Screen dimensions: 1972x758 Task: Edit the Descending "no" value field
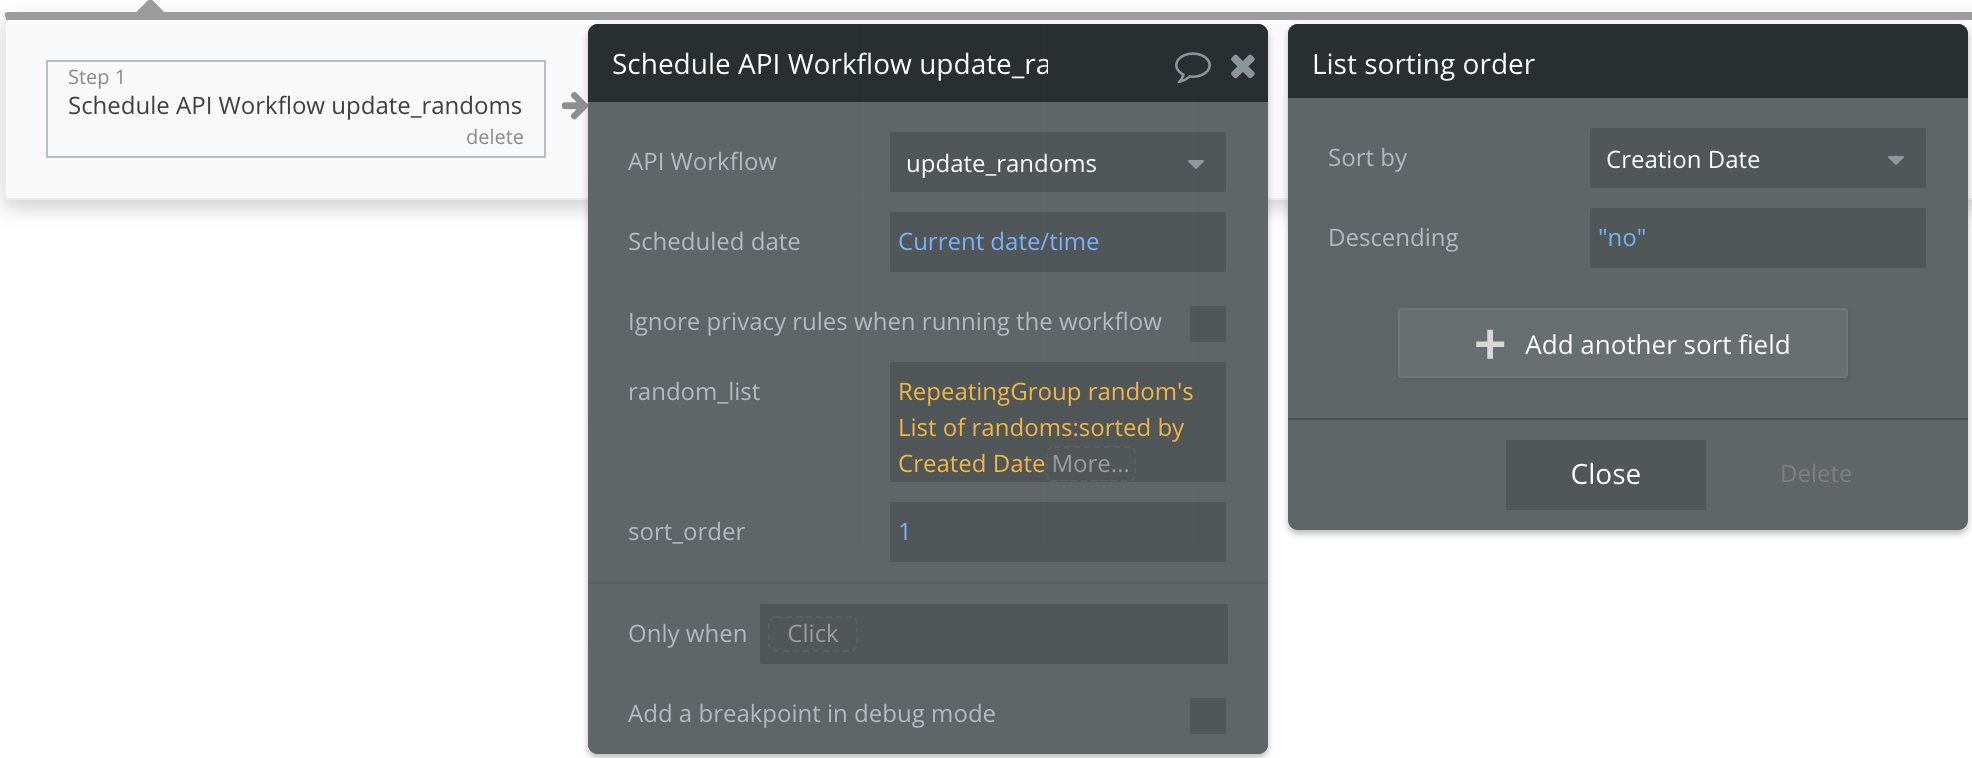coord(1757,238)
